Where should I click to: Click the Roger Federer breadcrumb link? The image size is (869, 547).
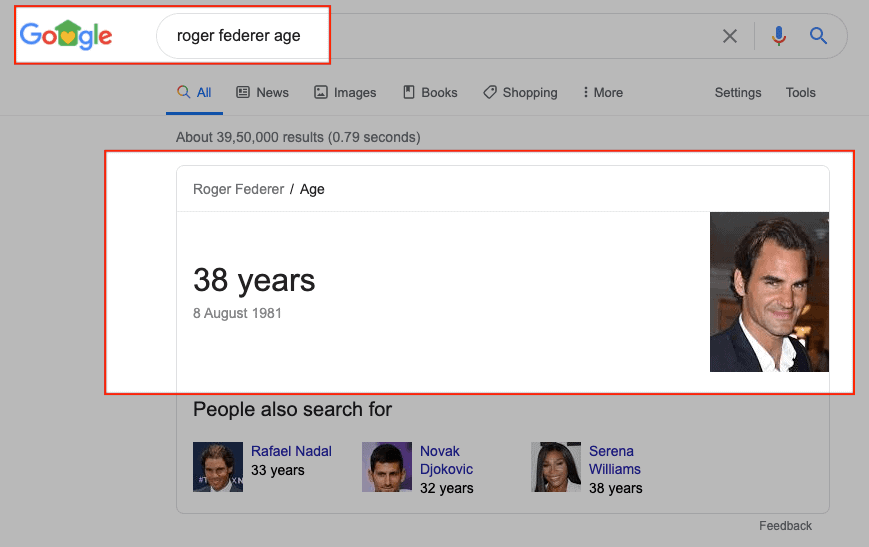pyautogui.click(x=238, y=189)
